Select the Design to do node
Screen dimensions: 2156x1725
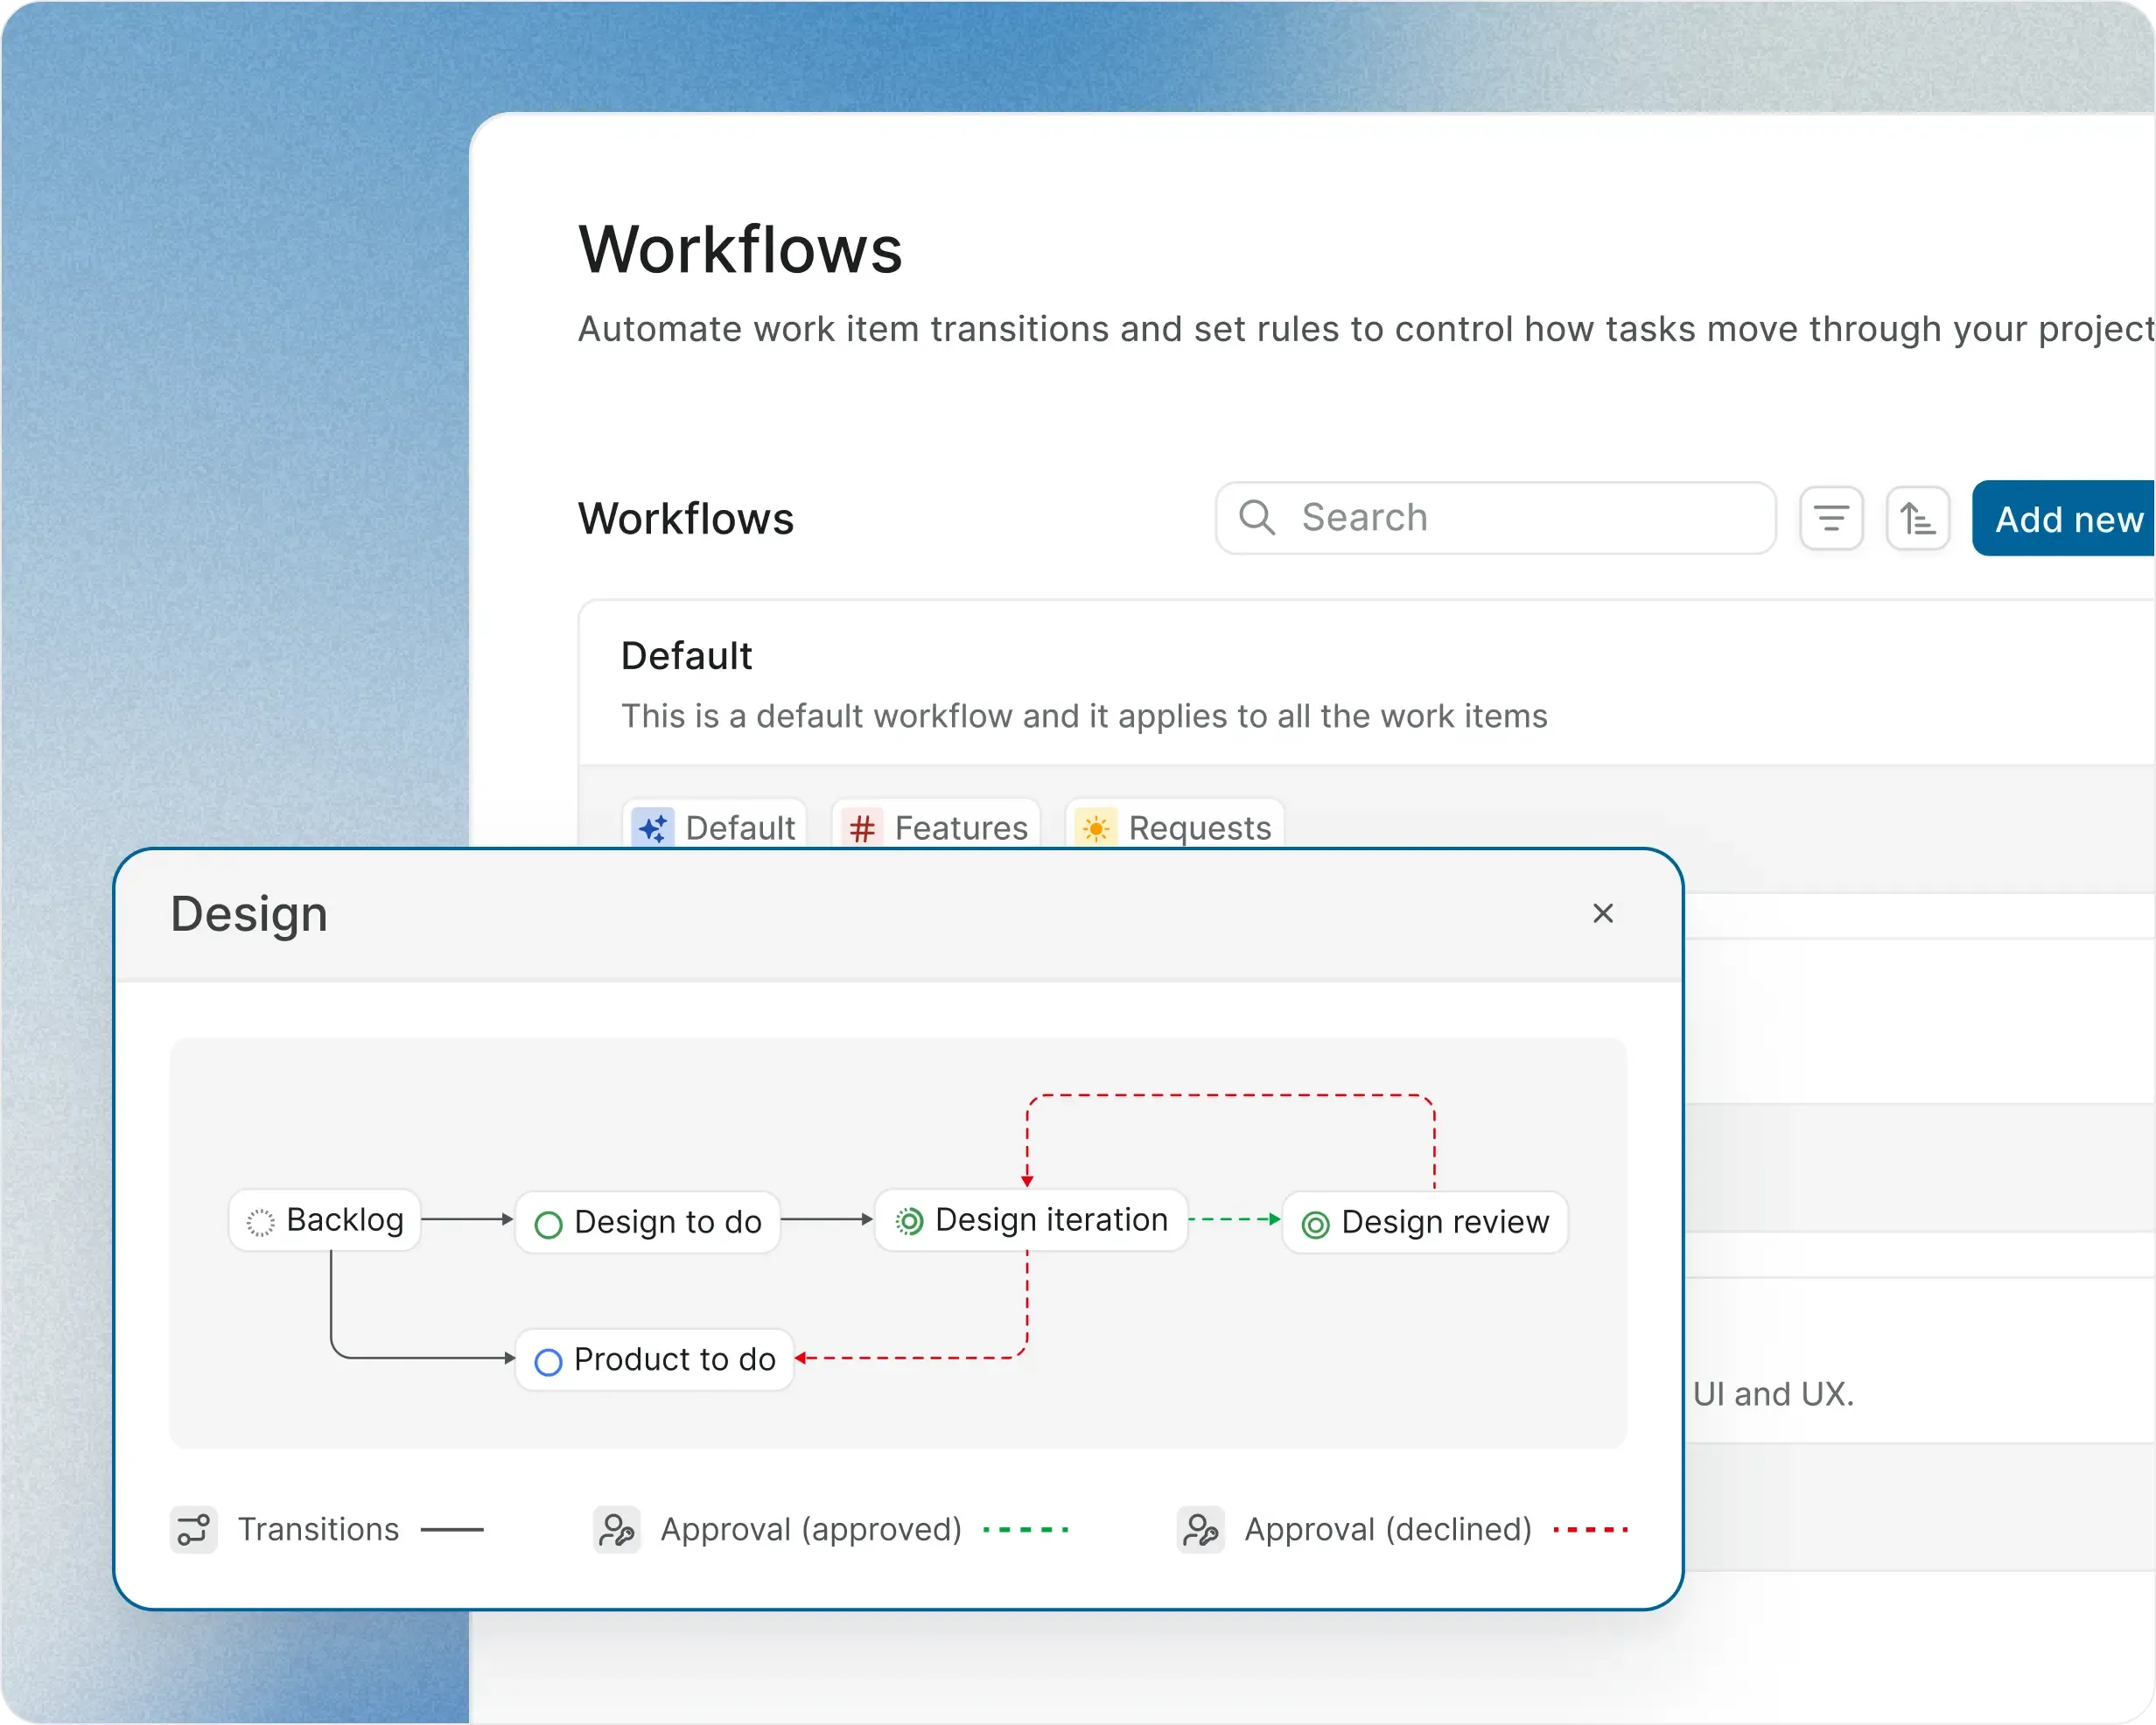click(x=648, y=1222)
